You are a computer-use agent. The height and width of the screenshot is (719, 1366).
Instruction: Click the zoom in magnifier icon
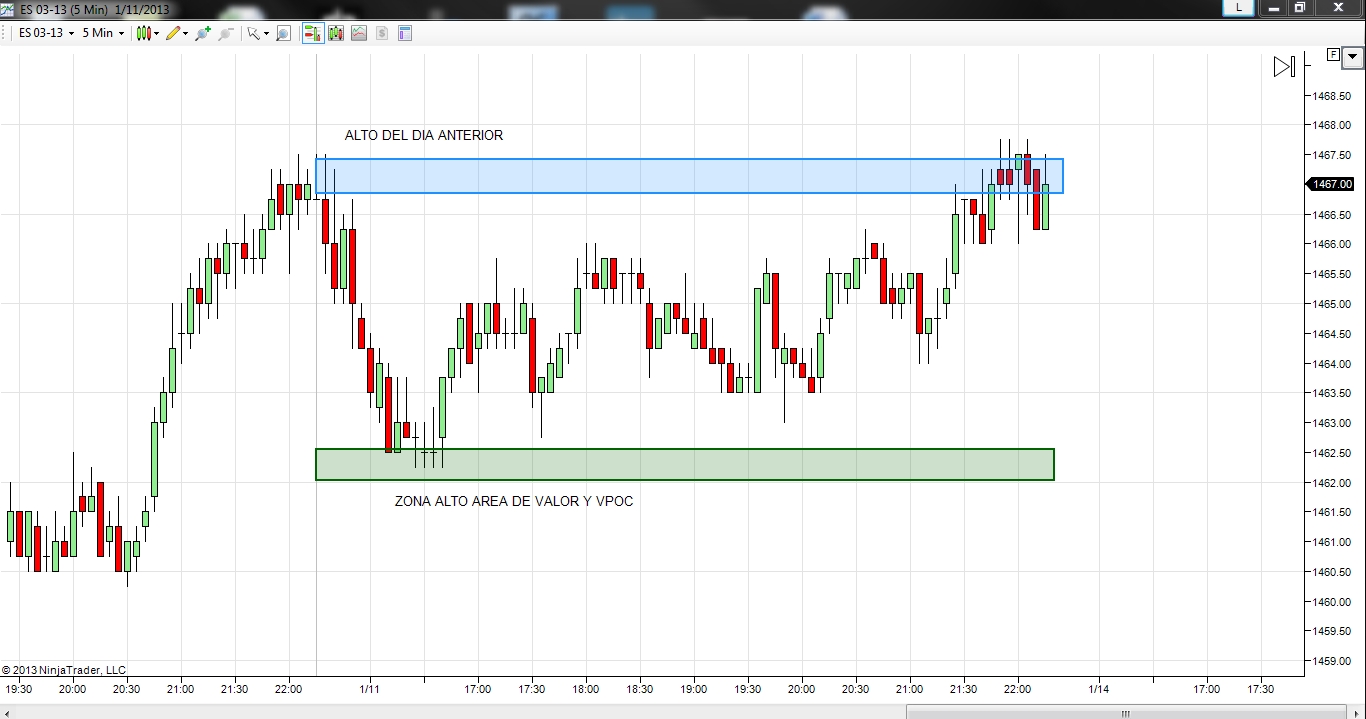(x=203, y=33)
